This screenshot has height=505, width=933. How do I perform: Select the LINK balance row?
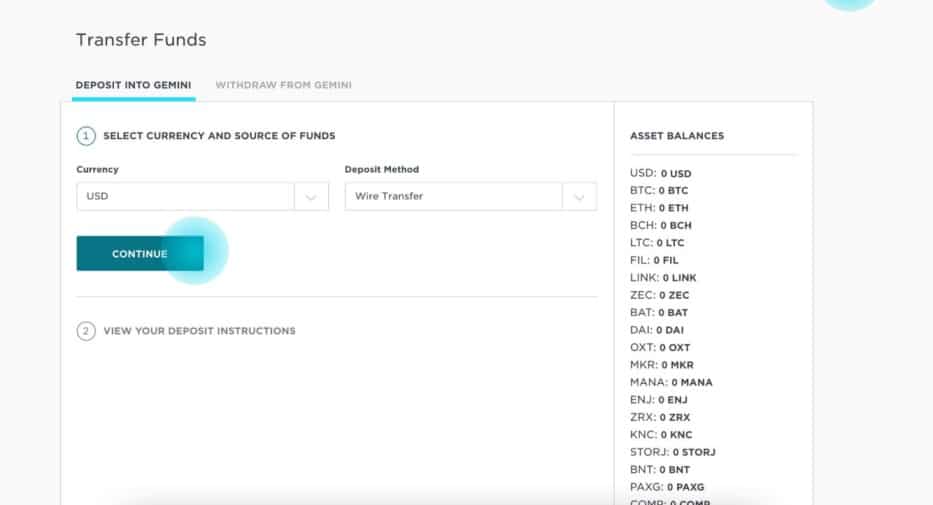(663, 277)
